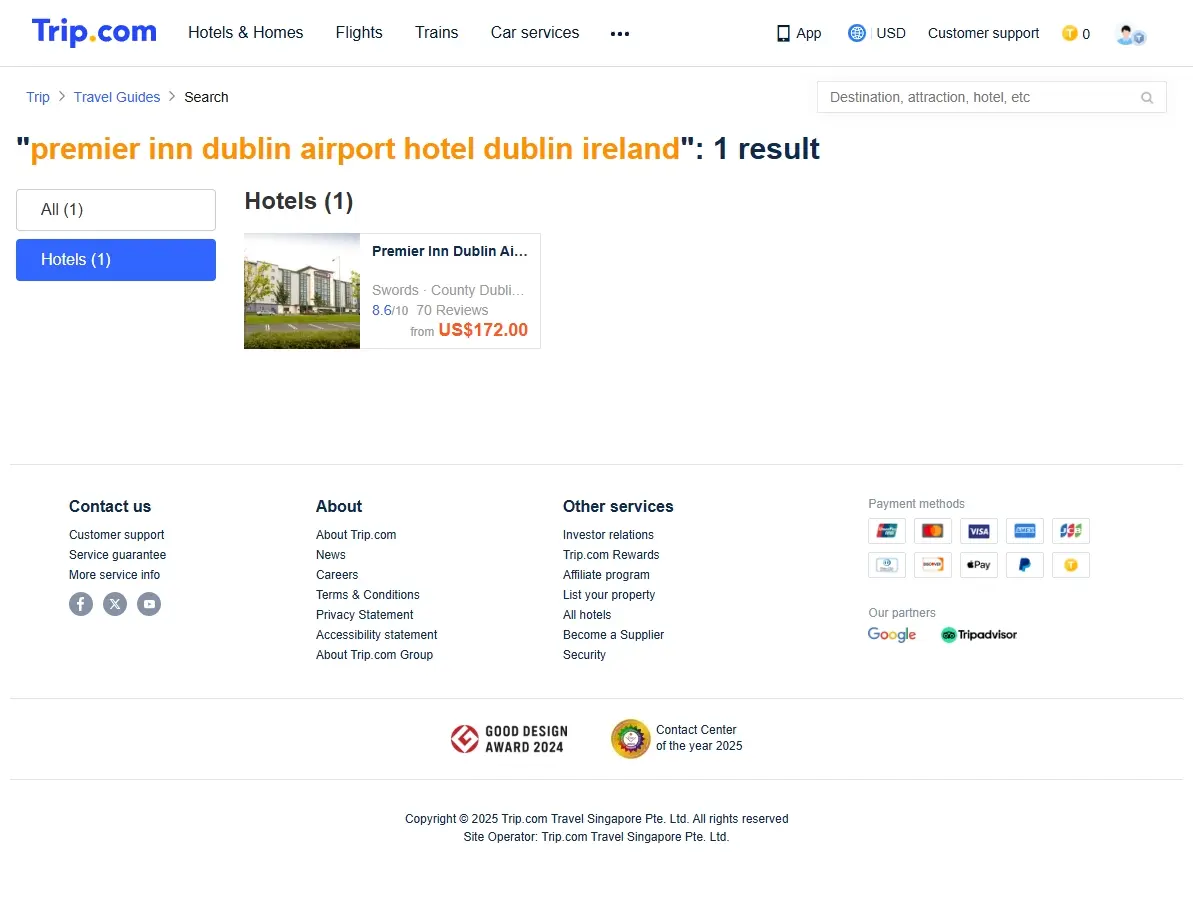Open the Trip.com Rewards link
Image resolution: width=1193 pixels, height=921 pixels.
611,554
